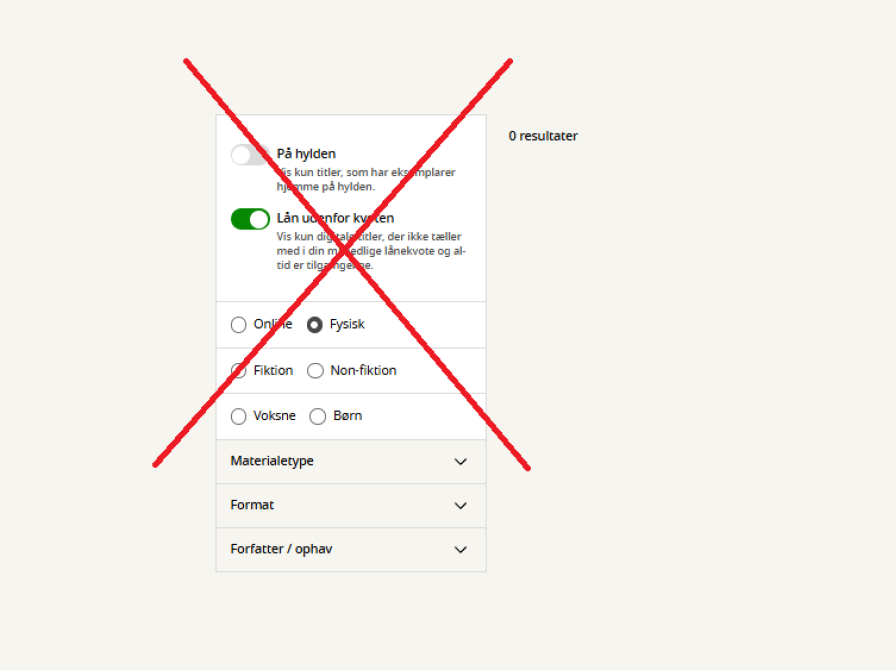The height and width of the screenshot is (670, 896).
Task: Choose the Non-fiktion radio option
Action: pyautogui.click(x=315, y=370)
